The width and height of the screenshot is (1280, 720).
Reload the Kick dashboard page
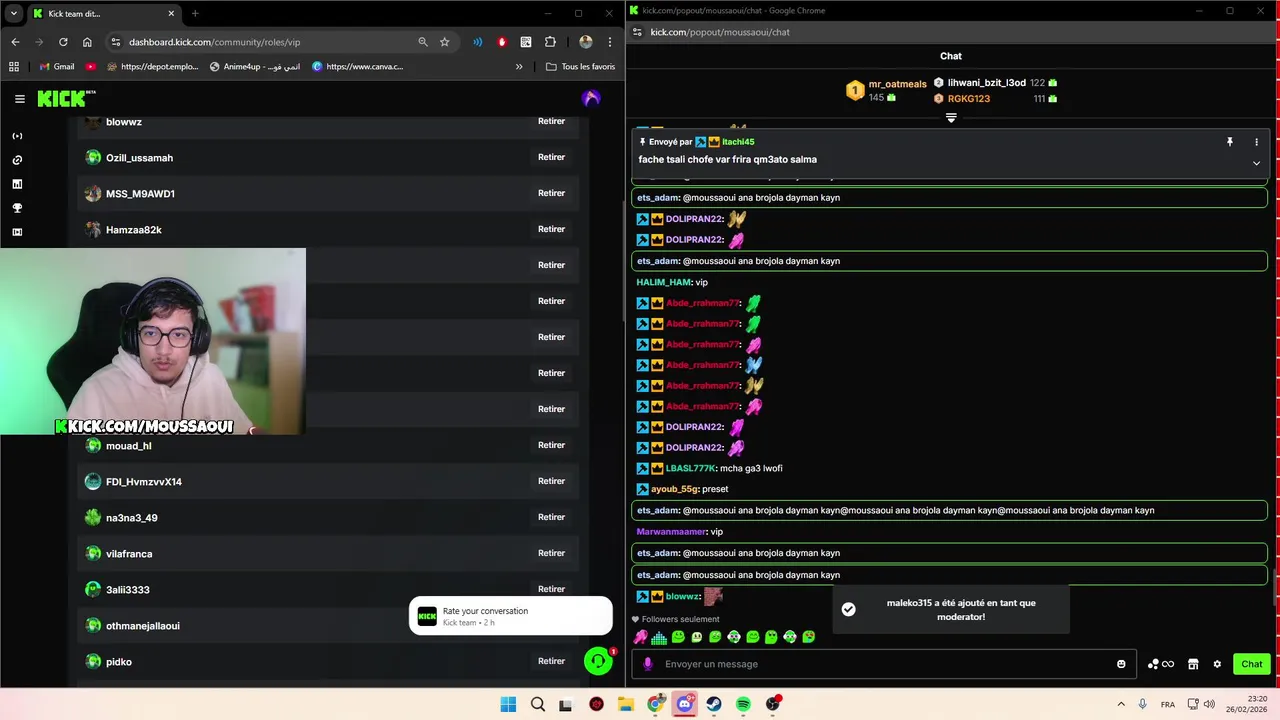[x=63, y=42]
